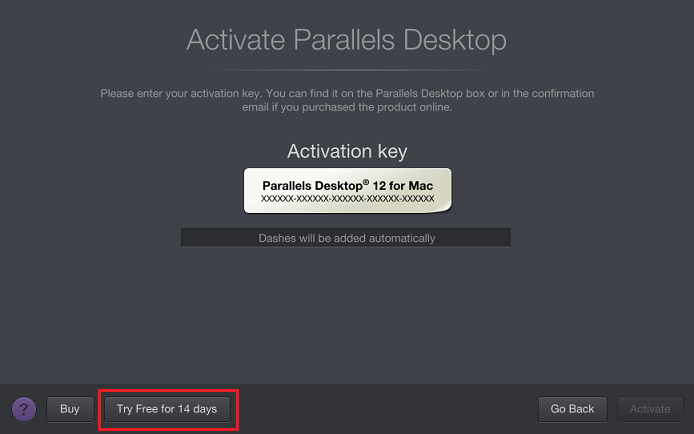Open help with the purple question mark icon
The width and height of the screenshot is (694, 434).
[24, 409]
